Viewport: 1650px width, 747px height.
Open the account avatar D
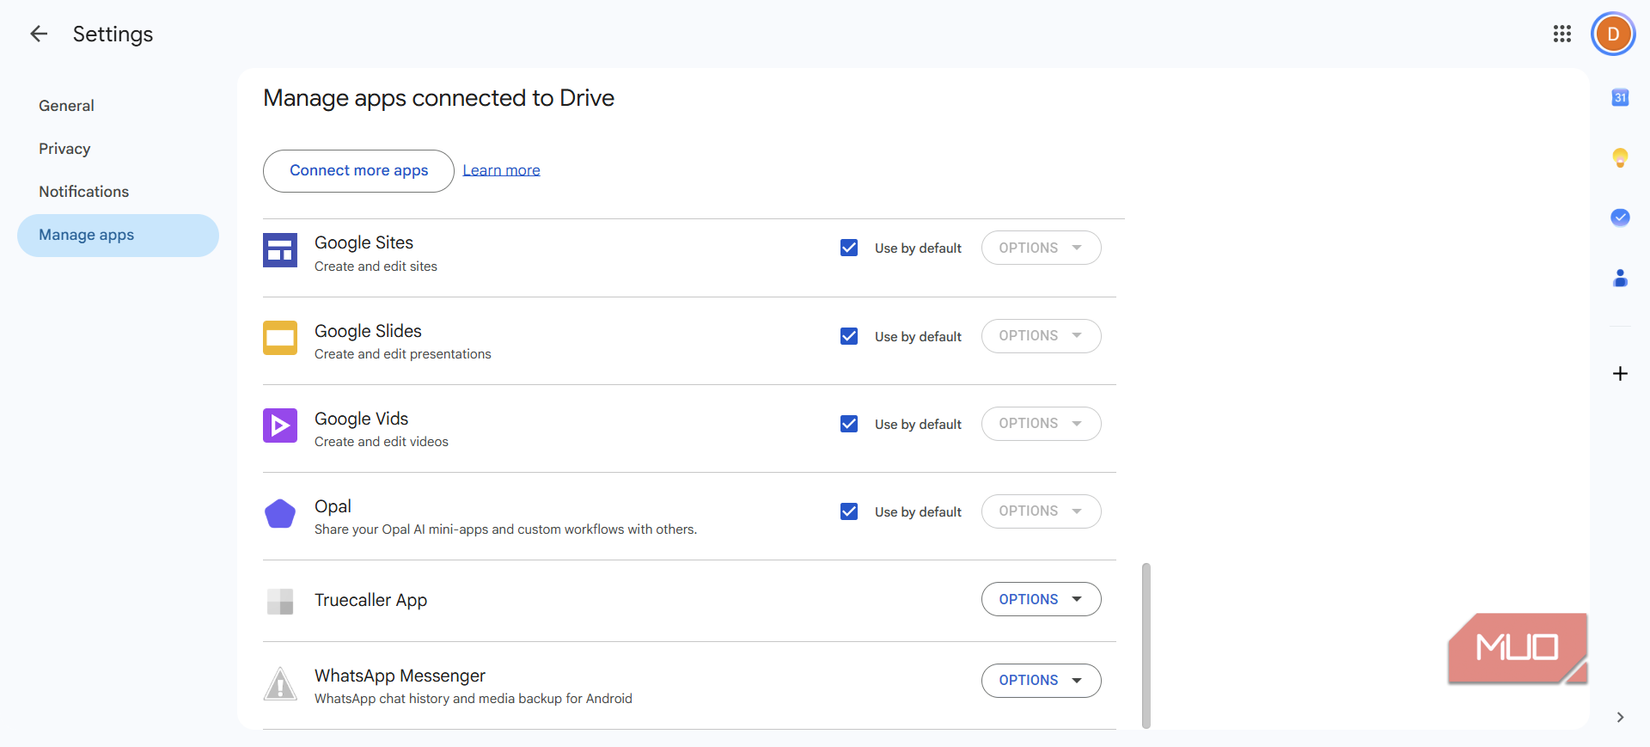tap(1613, 34)
